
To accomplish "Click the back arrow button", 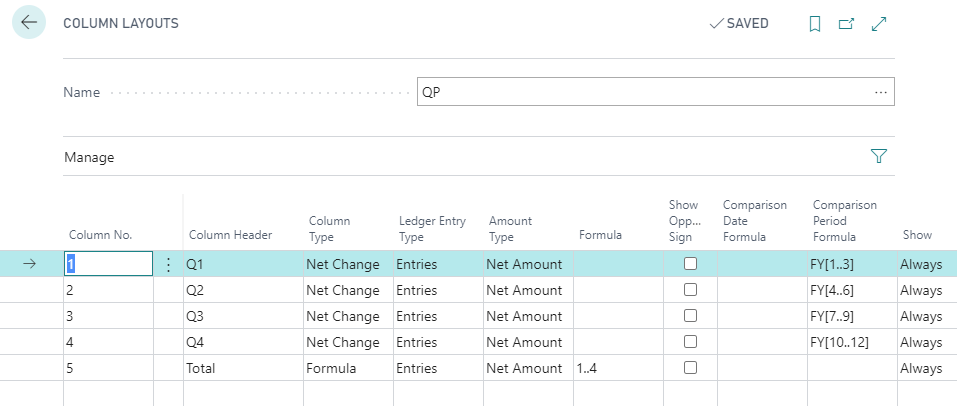I will [28, 23].
